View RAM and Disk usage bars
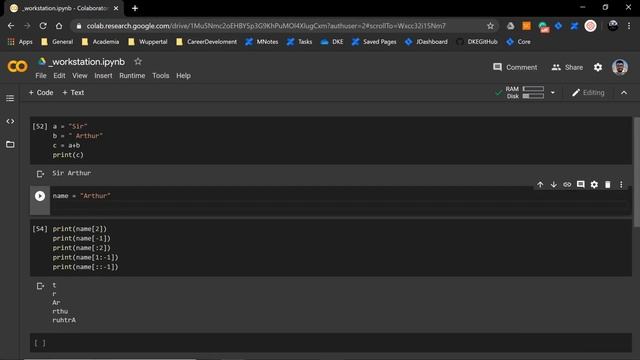Image resolution: width=640 pixels, height=360 pixels. [x=525, y=93]
